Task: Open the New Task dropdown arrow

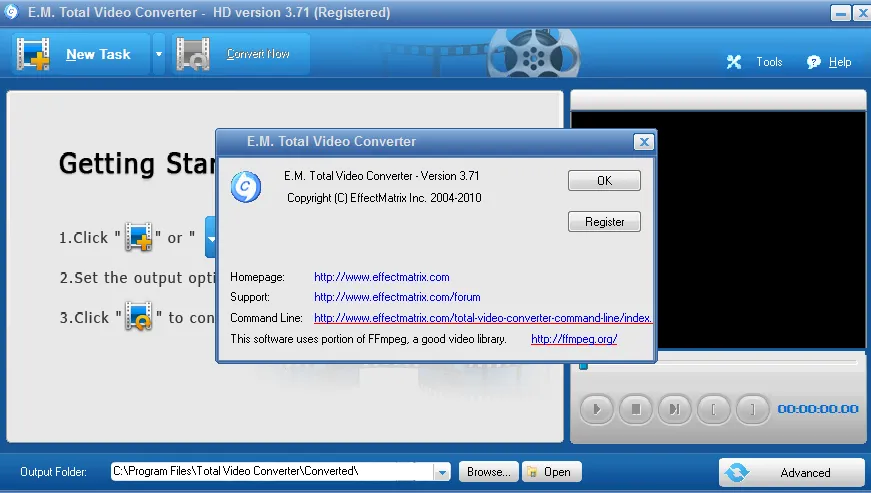Action: tap(159, 54)
